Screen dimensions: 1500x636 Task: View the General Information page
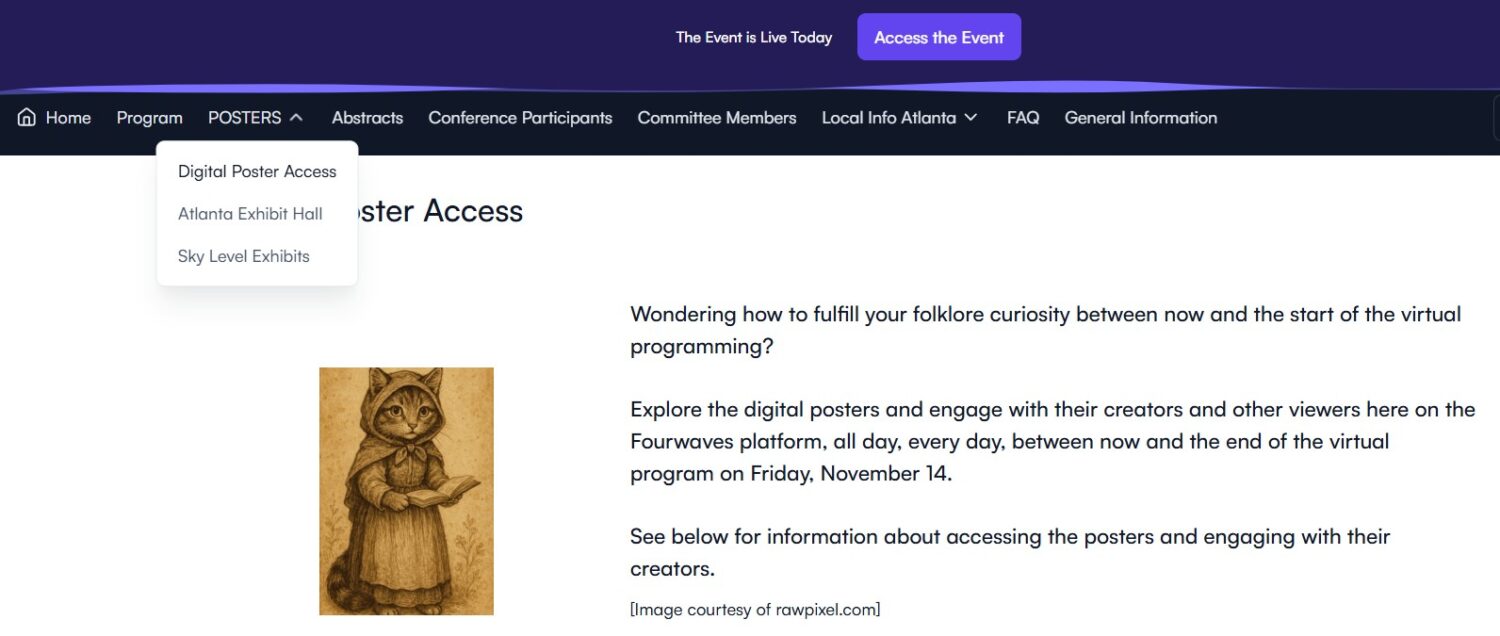pyautogui.click(x=1140, y=117)
